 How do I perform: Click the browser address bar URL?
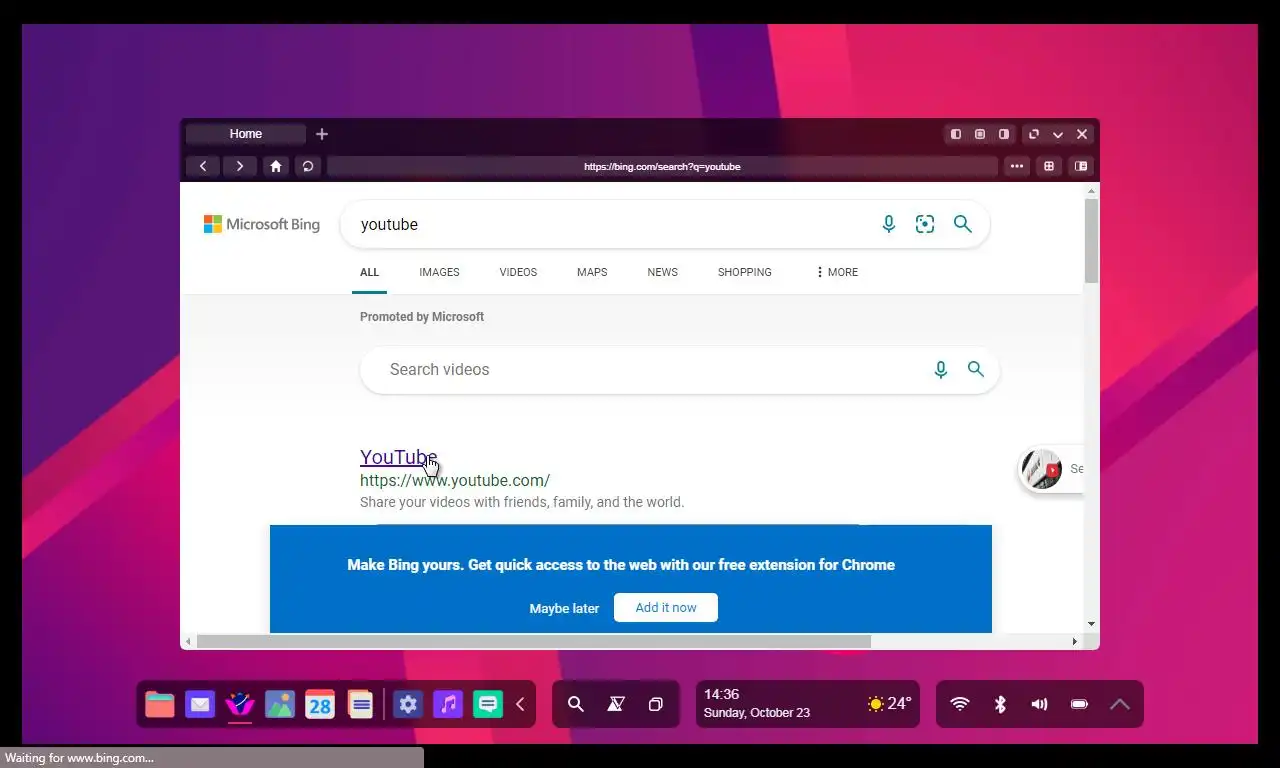(x=662, y=166)
